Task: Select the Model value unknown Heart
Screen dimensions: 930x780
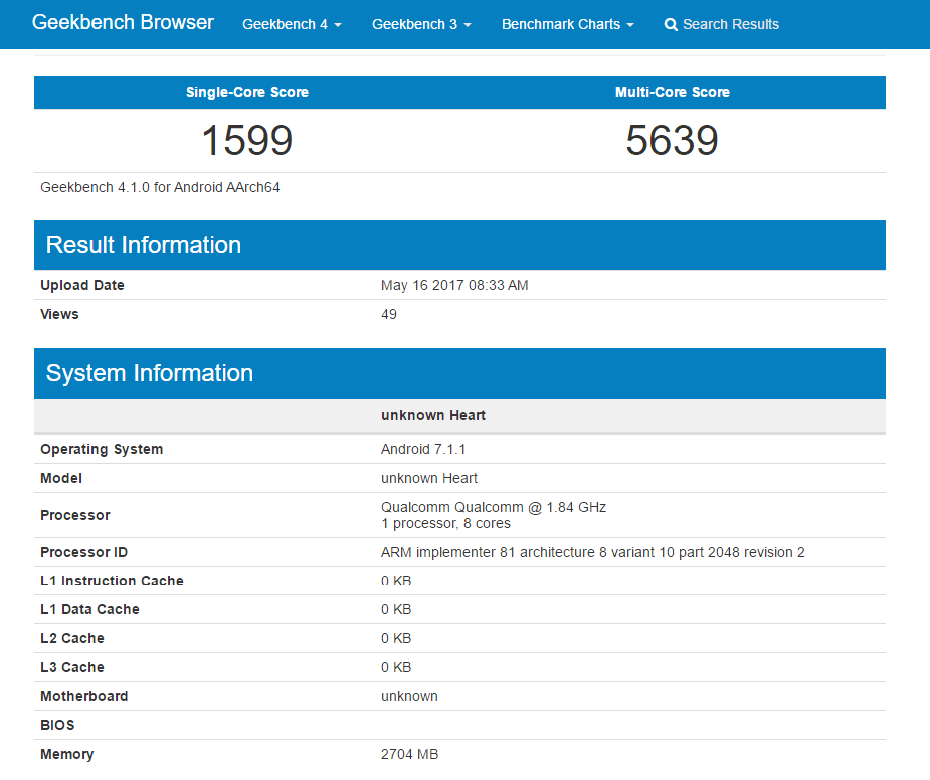Action: point(429,479)
